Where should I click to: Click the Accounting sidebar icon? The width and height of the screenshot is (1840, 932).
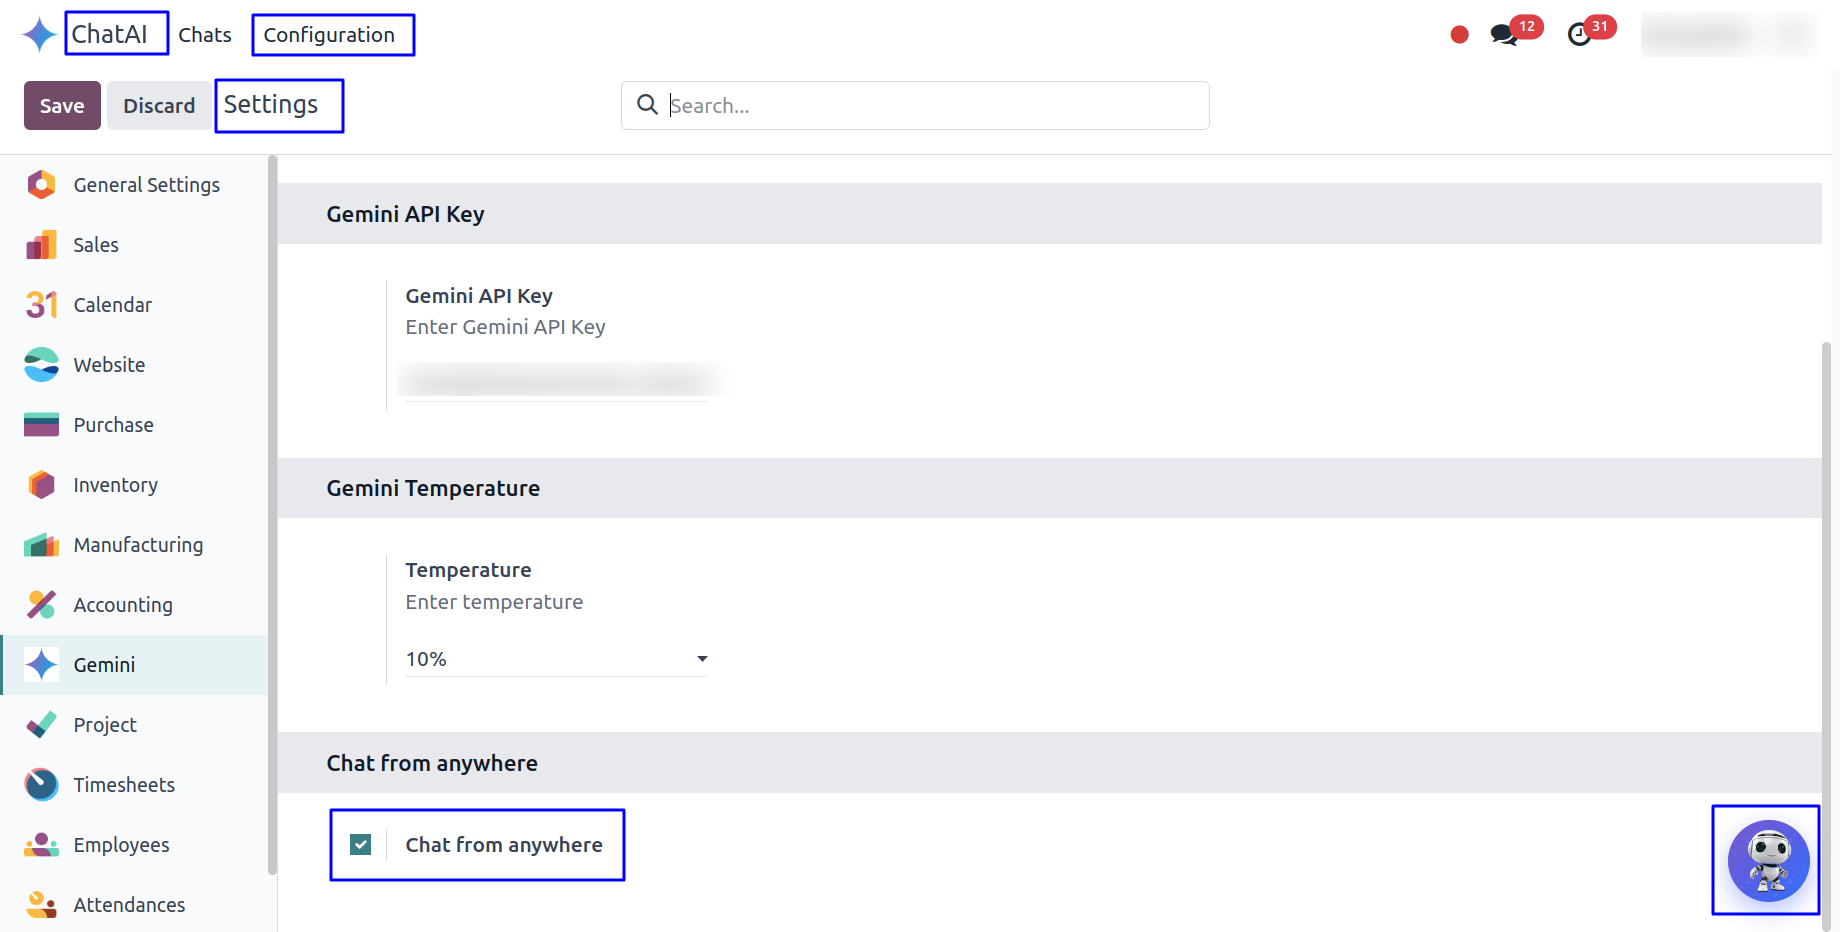coord(41,605)
